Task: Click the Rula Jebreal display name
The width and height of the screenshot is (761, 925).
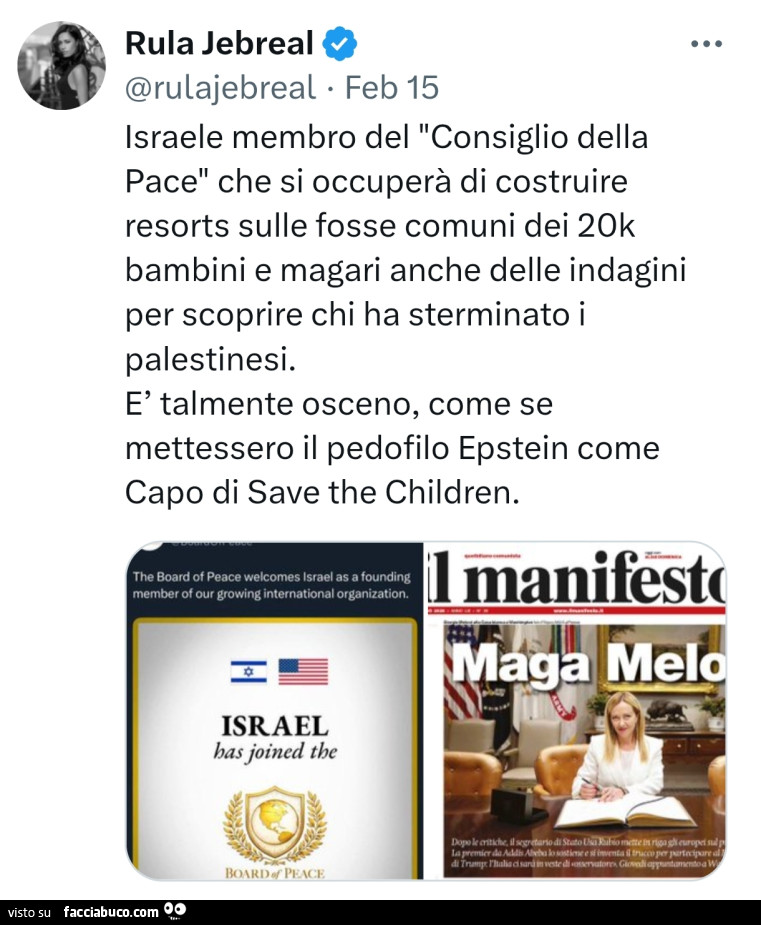Action: (x=219, y=44)
